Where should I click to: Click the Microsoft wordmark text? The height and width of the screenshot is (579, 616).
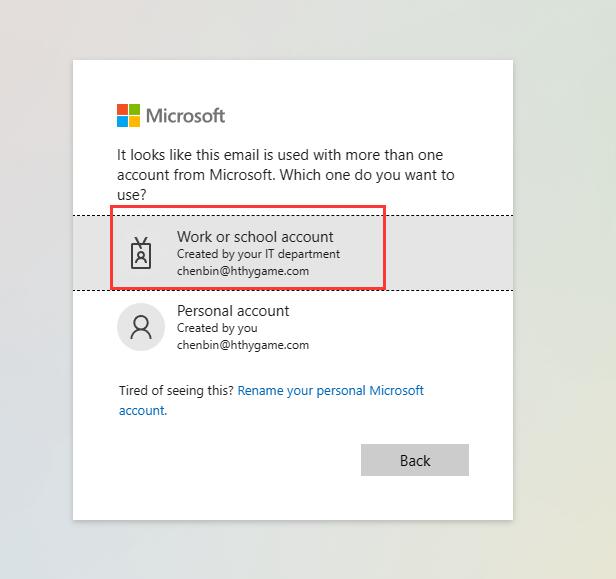click(x=185, y=116)
